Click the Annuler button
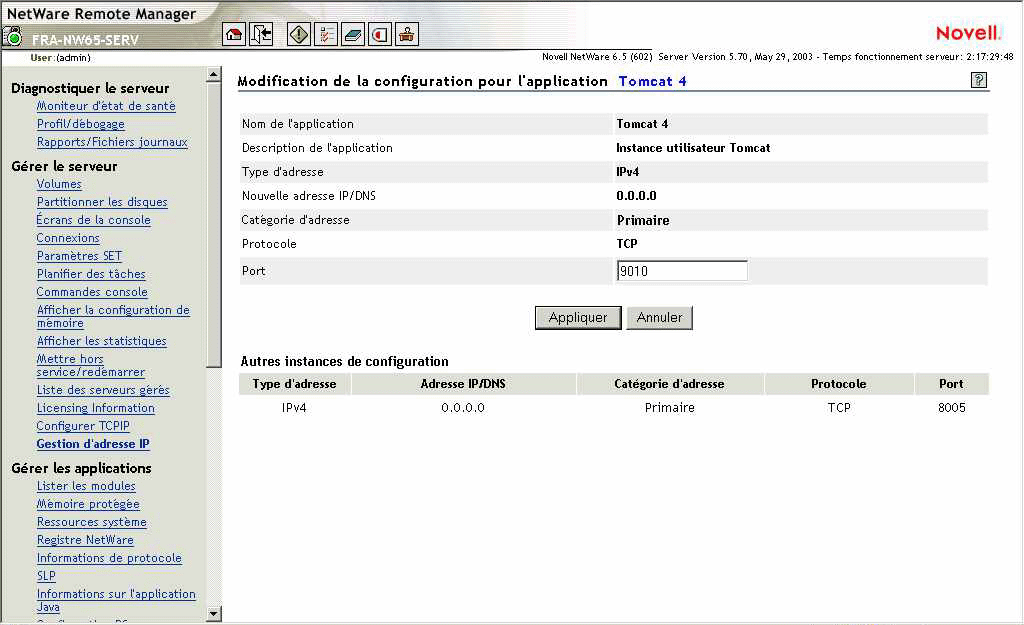1024x625 pixels. [660, 317]
